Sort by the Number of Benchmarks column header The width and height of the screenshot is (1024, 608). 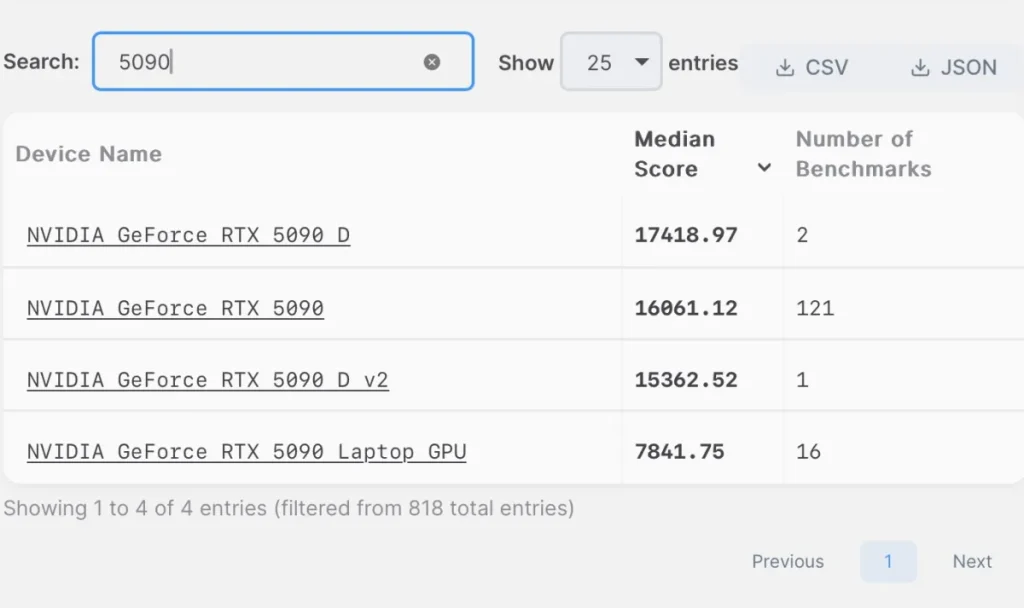[863, 154]
